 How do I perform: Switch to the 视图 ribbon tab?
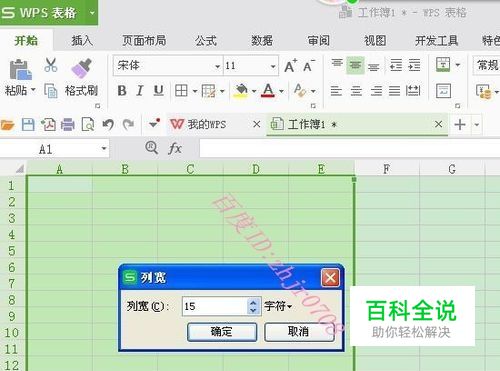click(x=375, y=41)
